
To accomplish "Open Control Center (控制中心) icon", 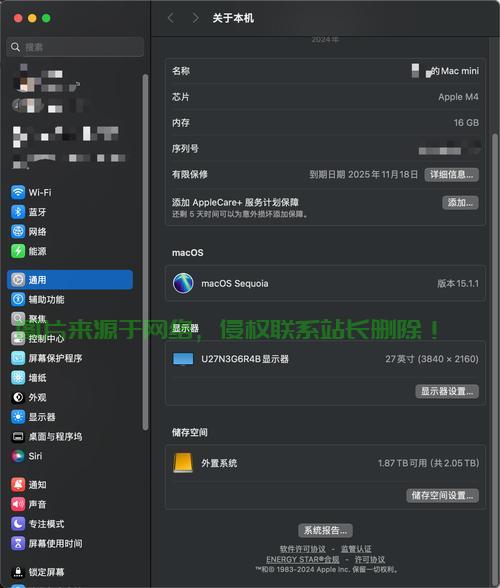I will (x=18, y=339).
